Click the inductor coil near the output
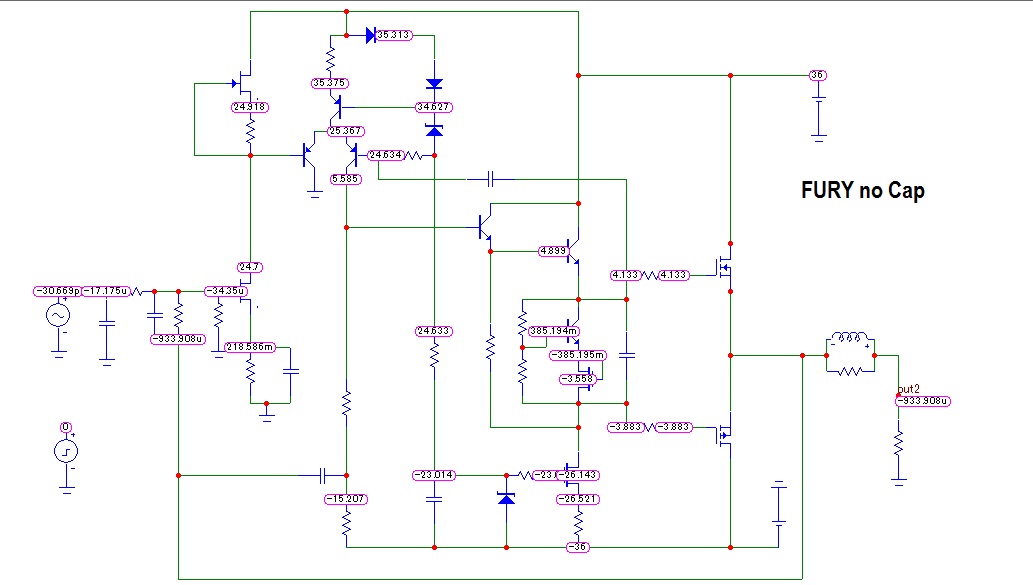Viewport: 1033px width, 585px height. (x=851, y=339)
